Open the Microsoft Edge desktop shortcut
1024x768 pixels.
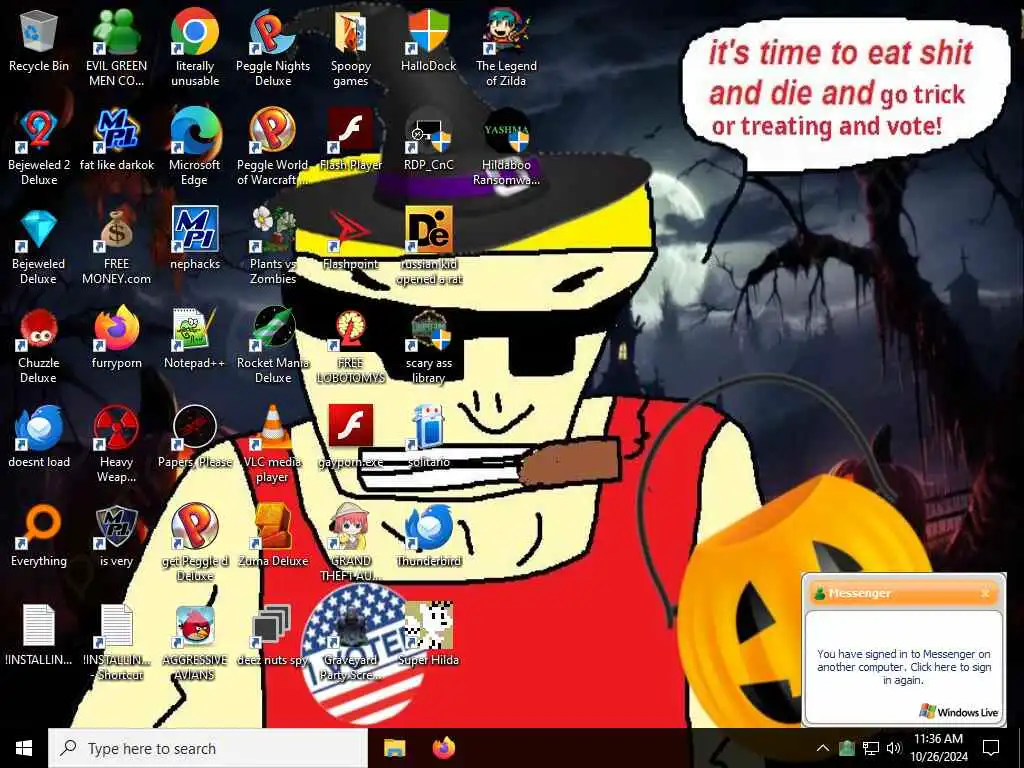click(x=195, y=131)
